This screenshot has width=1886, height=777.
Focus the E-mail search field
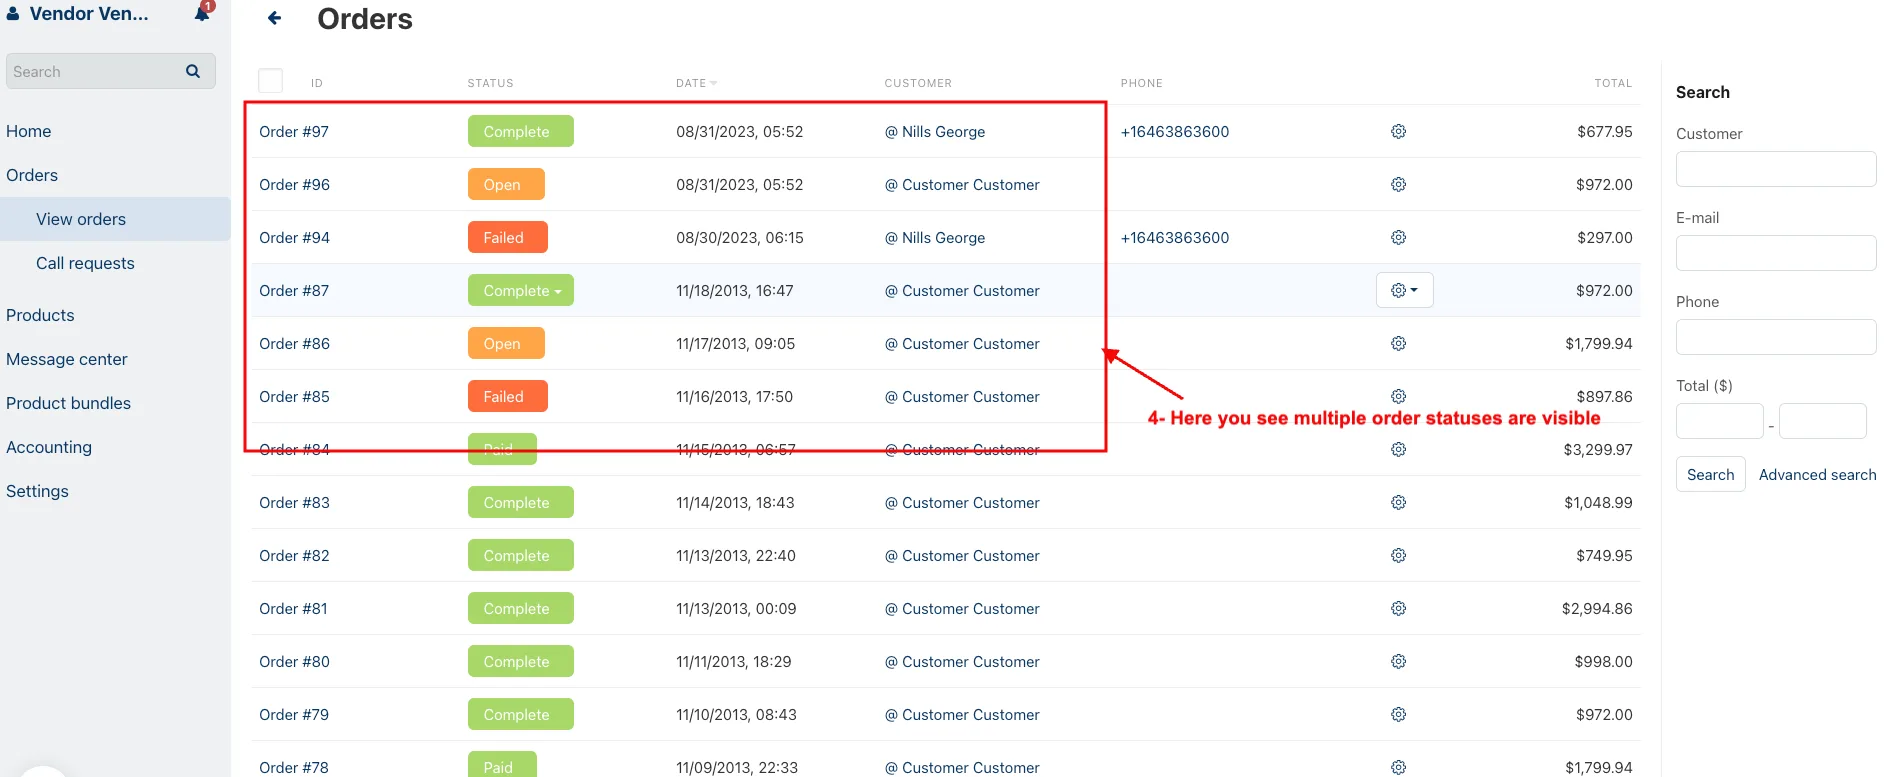[x=1775, y=253]
